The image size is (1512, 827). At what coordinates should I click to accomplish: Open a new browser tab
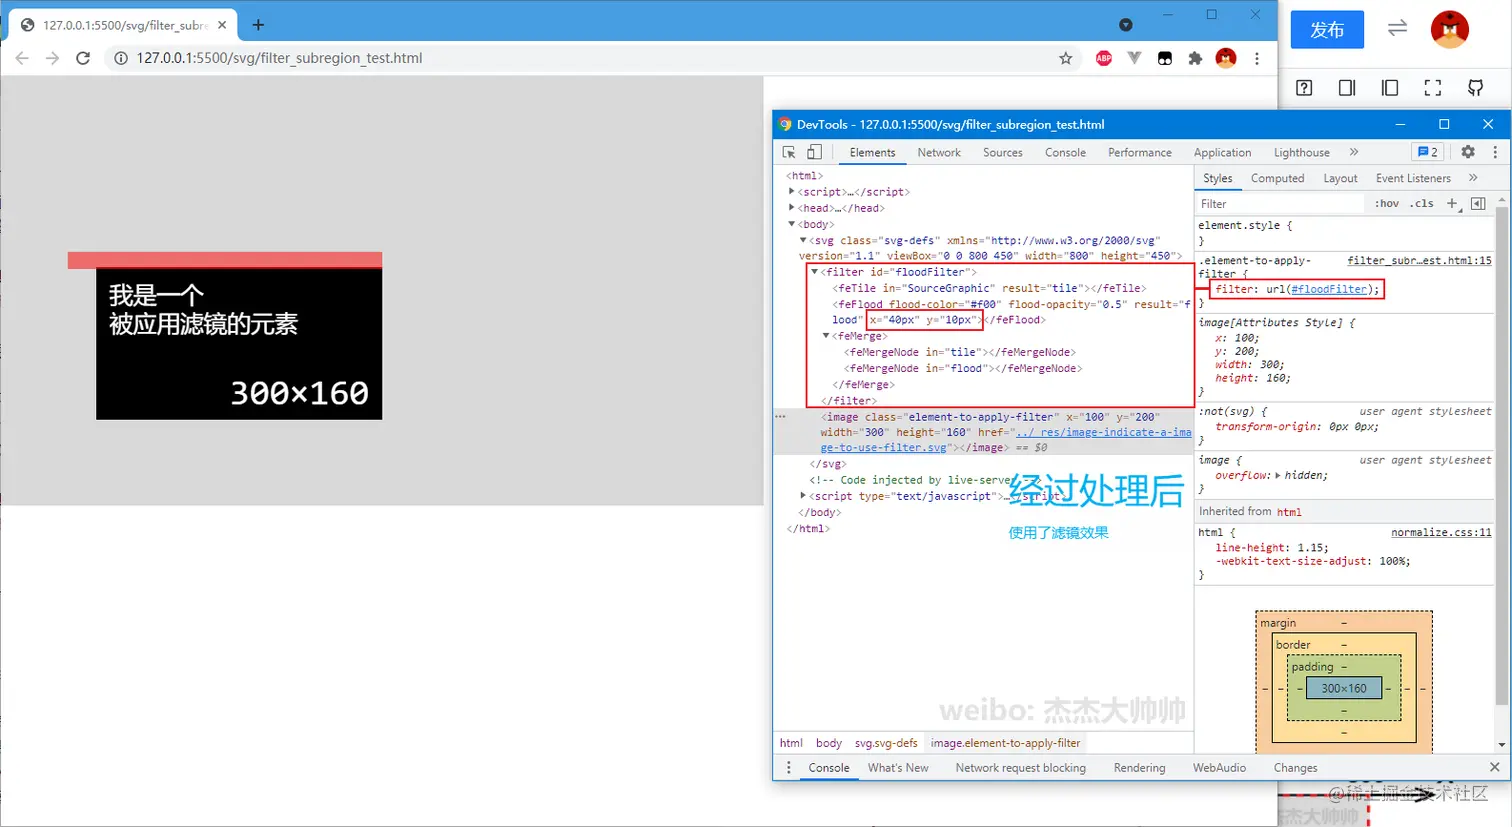pos(258,24)
